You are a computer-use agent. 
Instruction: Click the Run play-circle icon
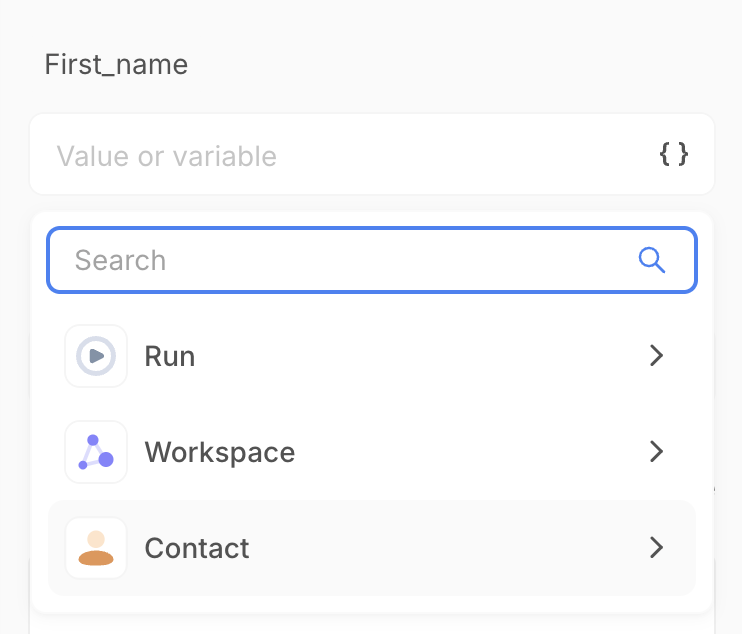point(96,356)
